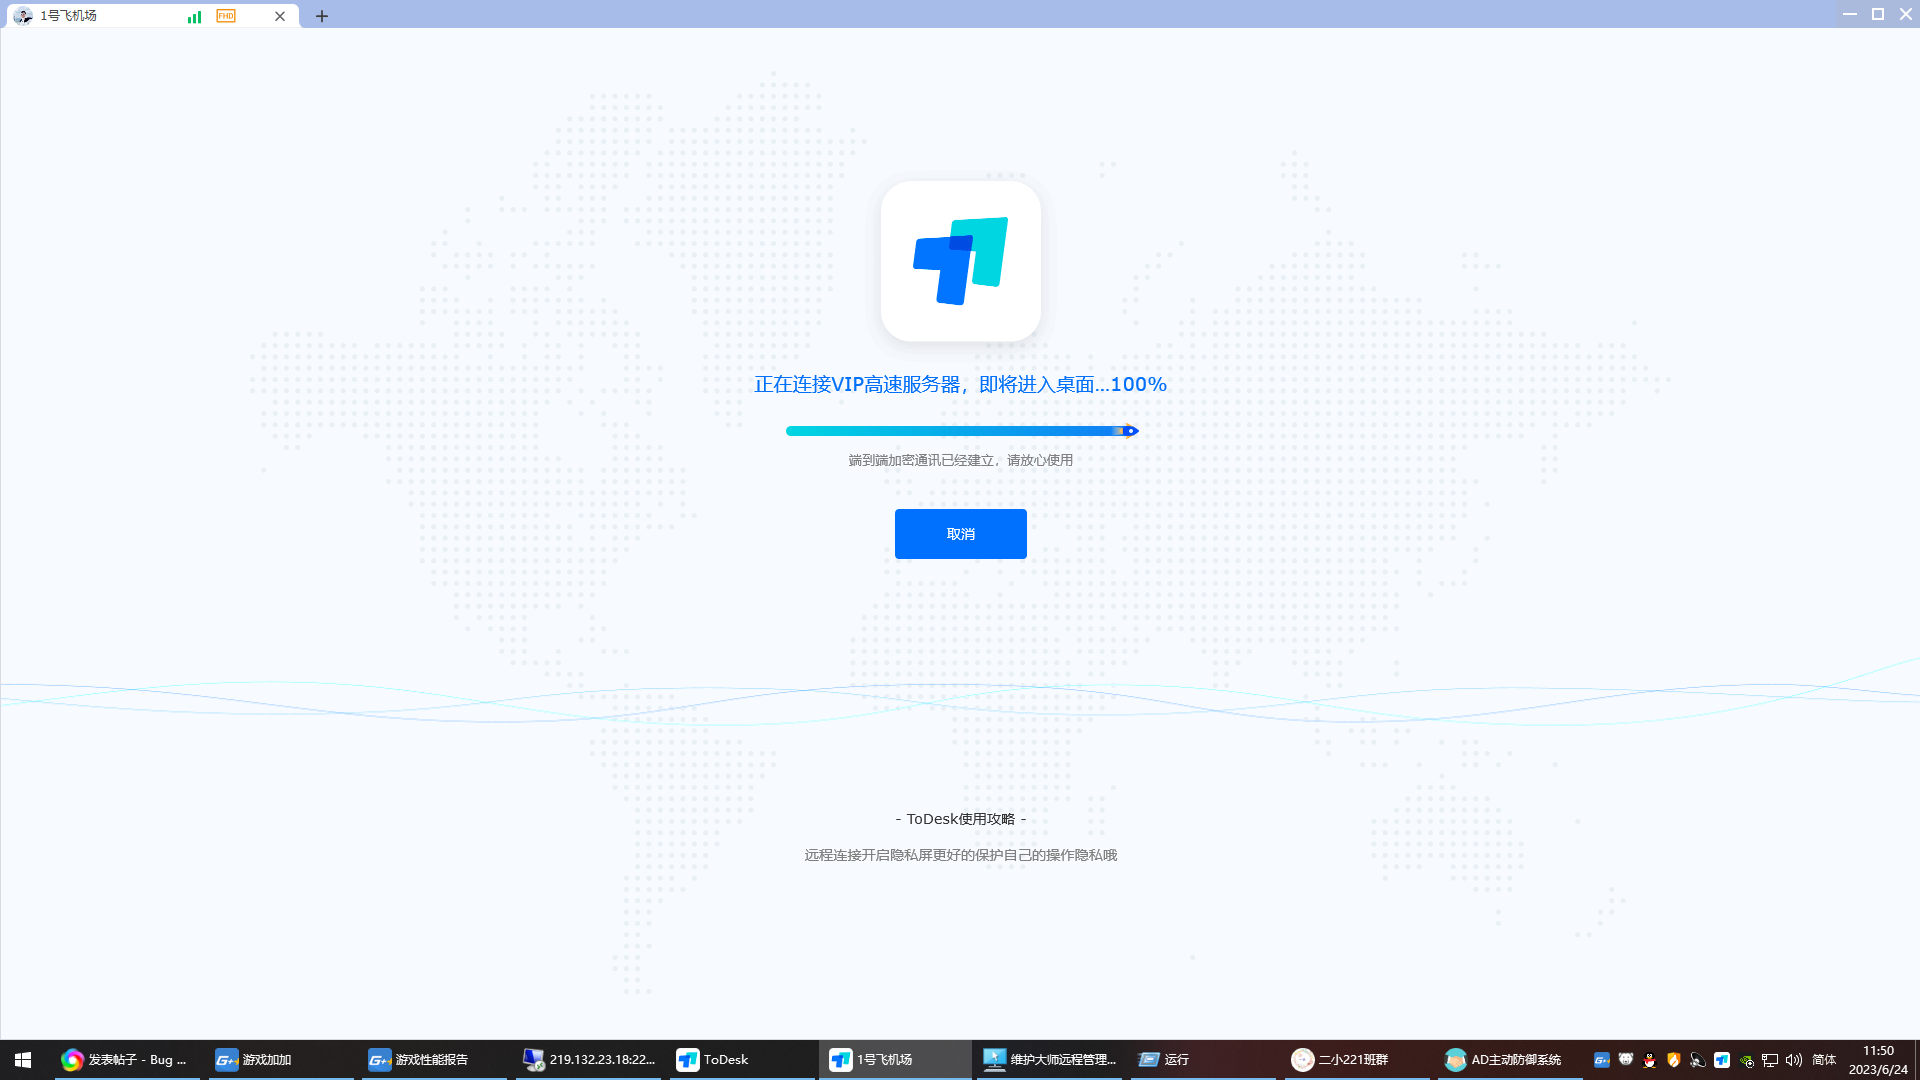Close the 1号飞机场 session tab

pos(280,16)
